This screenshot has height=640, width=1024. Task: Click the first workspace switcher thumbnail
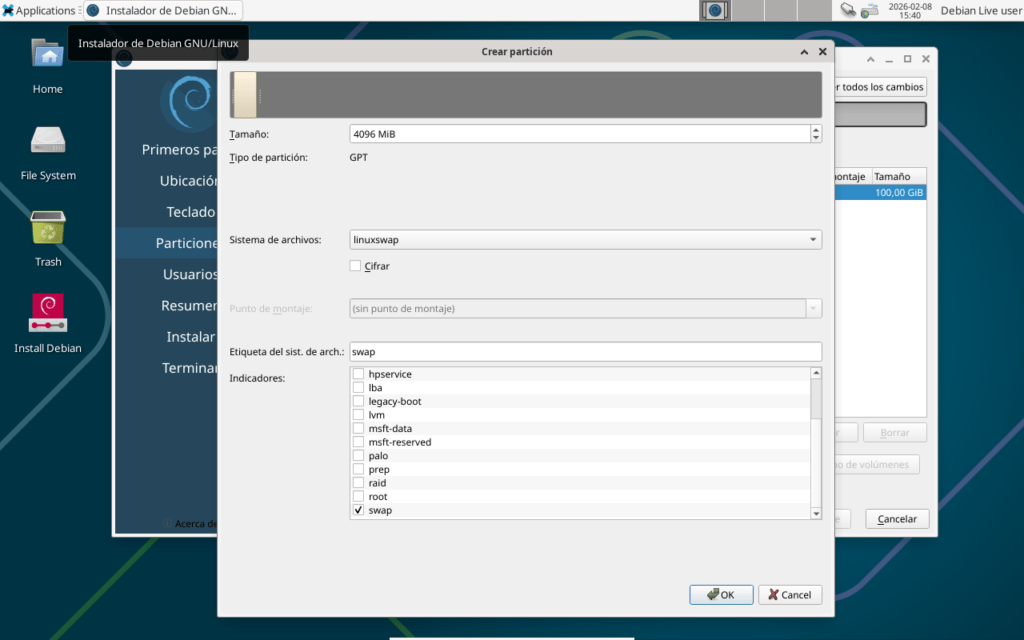(714, 10)
